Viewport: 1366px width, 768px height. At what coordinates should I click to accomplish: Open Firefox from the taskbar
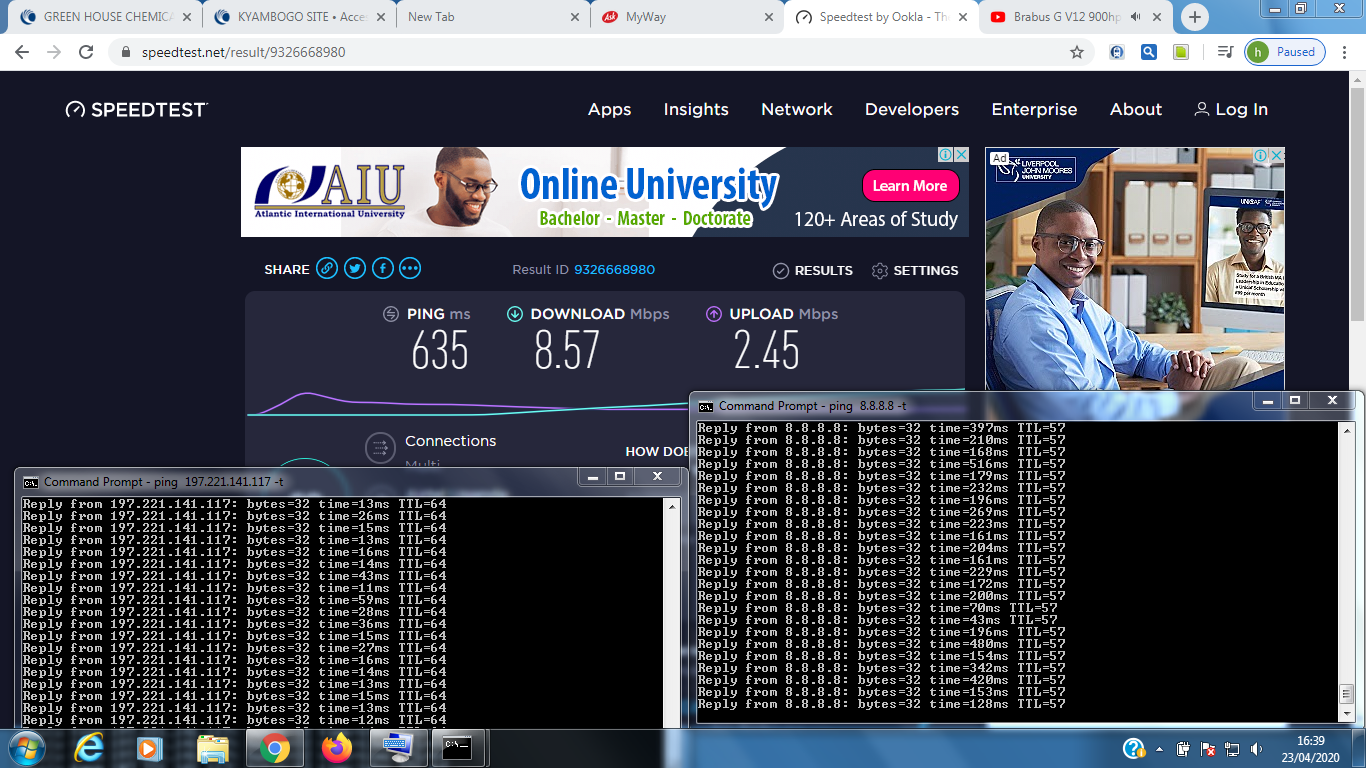point(337,747)
